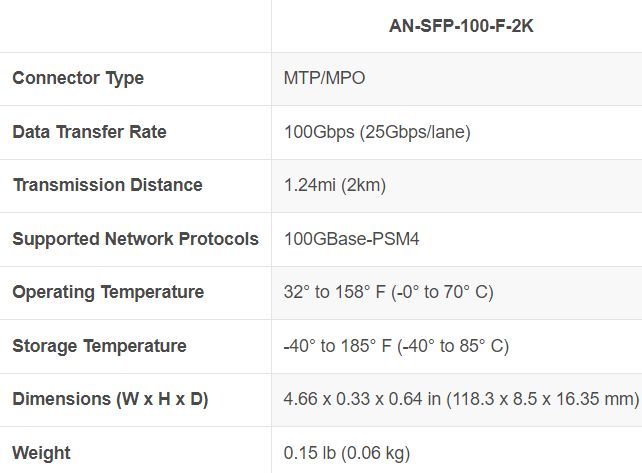642x473 pixels.
Task: Click the AN-SFP-100-F-2K column header
Action: pyautogui.click(x=461, y=26)
